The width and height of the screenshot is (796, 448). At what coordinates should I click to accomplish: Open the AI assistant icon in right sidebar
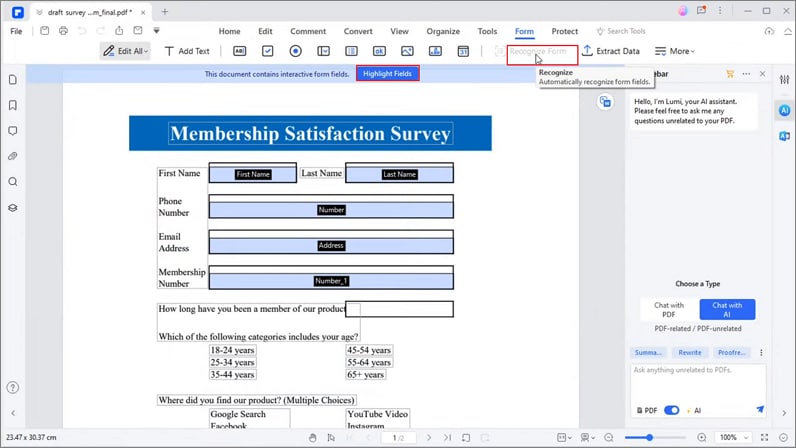[x=784, y=110]
